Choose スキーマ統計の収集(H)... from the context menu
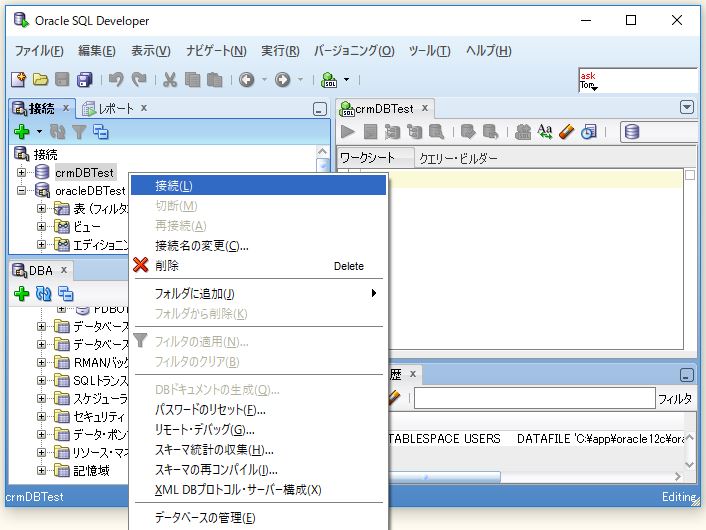The height and width of the screenshot is (530, 706). click(258, 449)
